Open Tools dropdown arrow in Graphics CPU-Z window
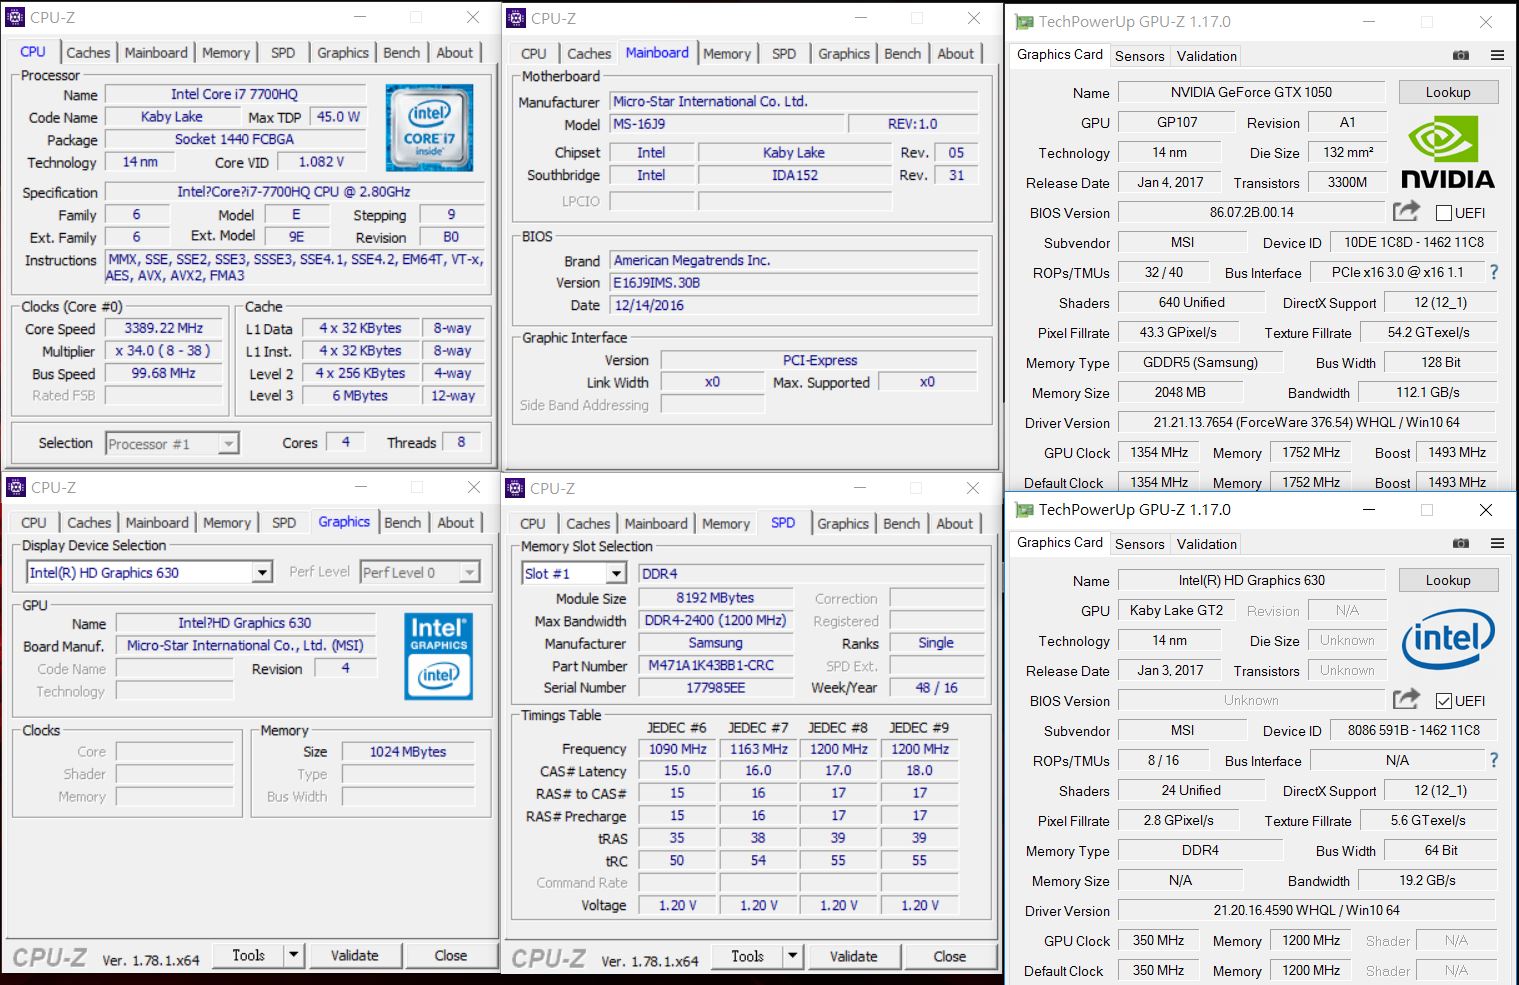Viewport: 1519px width, 985px height. [x=293, y=955]
